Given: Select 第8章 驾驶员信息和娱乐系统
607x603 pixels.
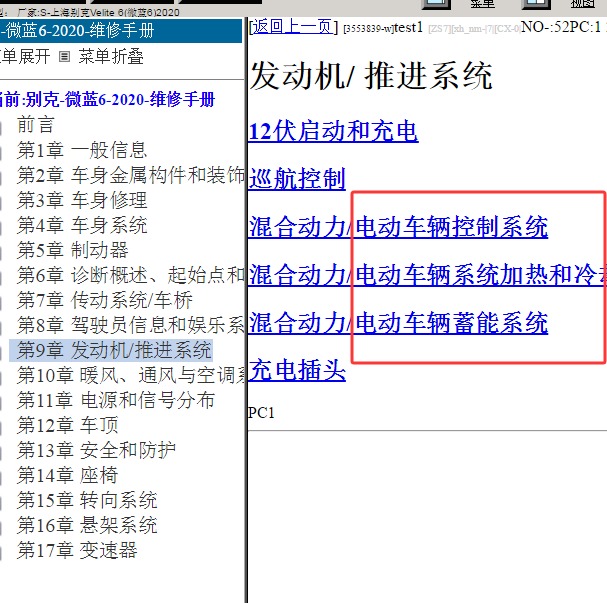Looking at the screenshot, I should [x=130, y=325].
